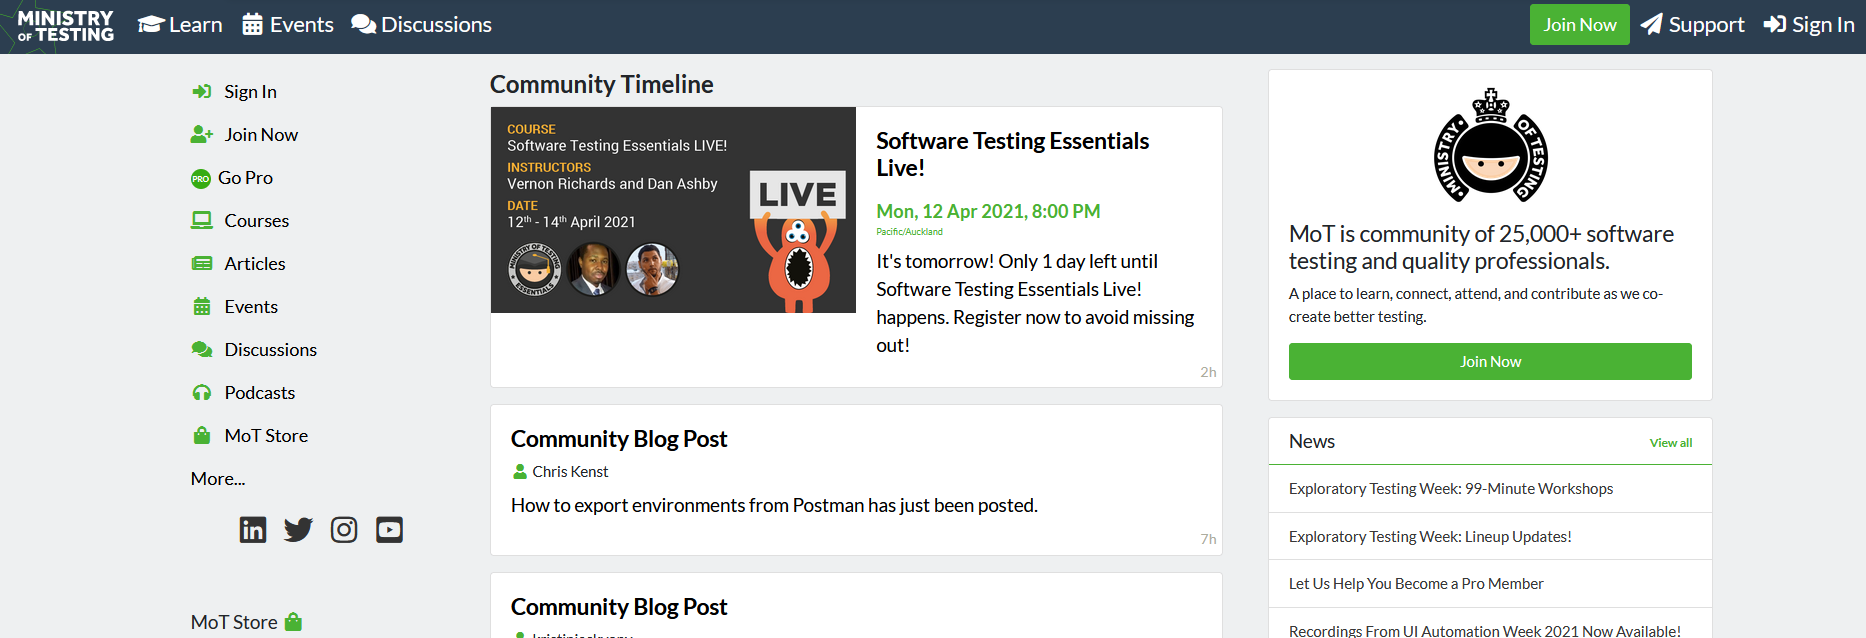
Task: Open Support link in header
Action: click(1693, 25)
